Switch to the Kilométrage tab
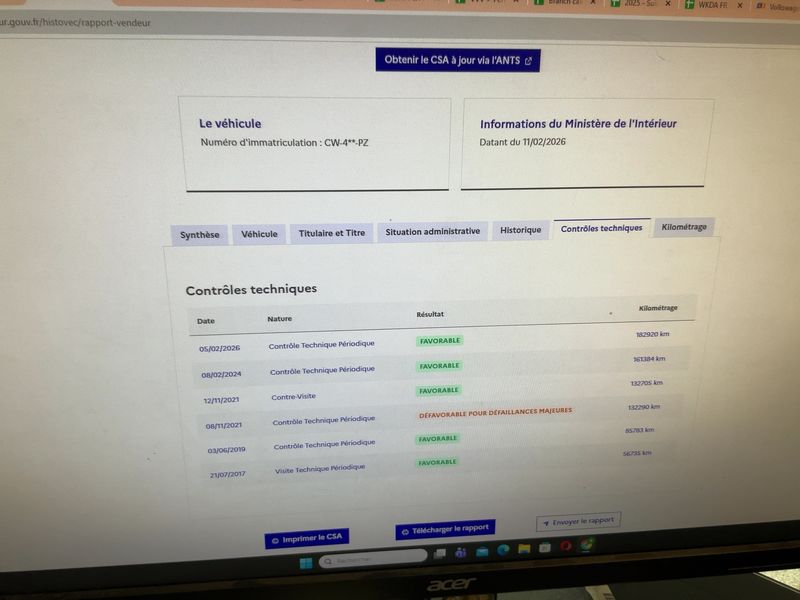 pyautogui.click(x=684, y=227)
